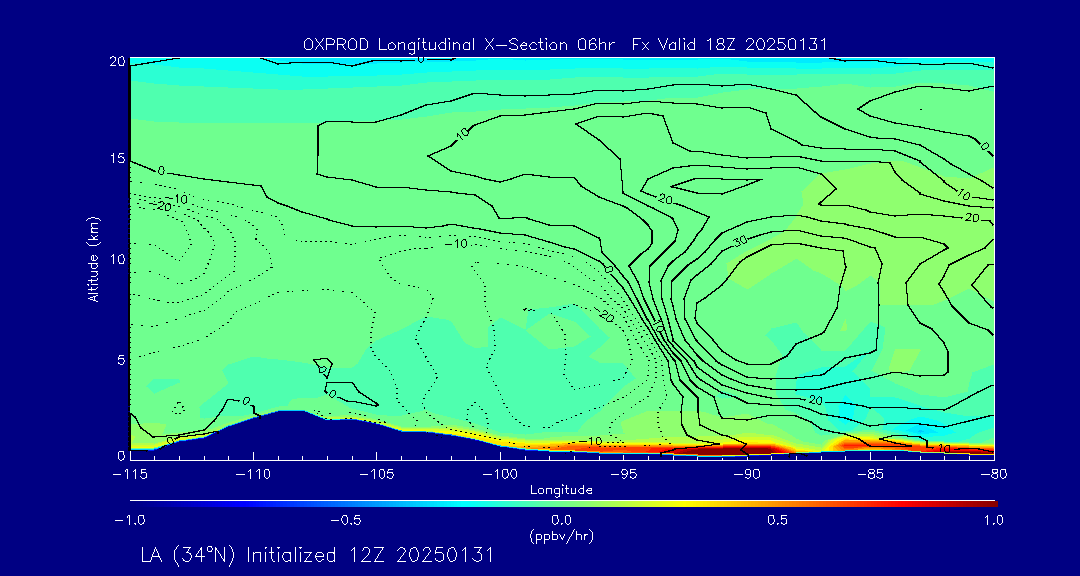This screenshot has height=576, width=1080.
Task: Click the -80 longitude tick label
Action: 994,474
